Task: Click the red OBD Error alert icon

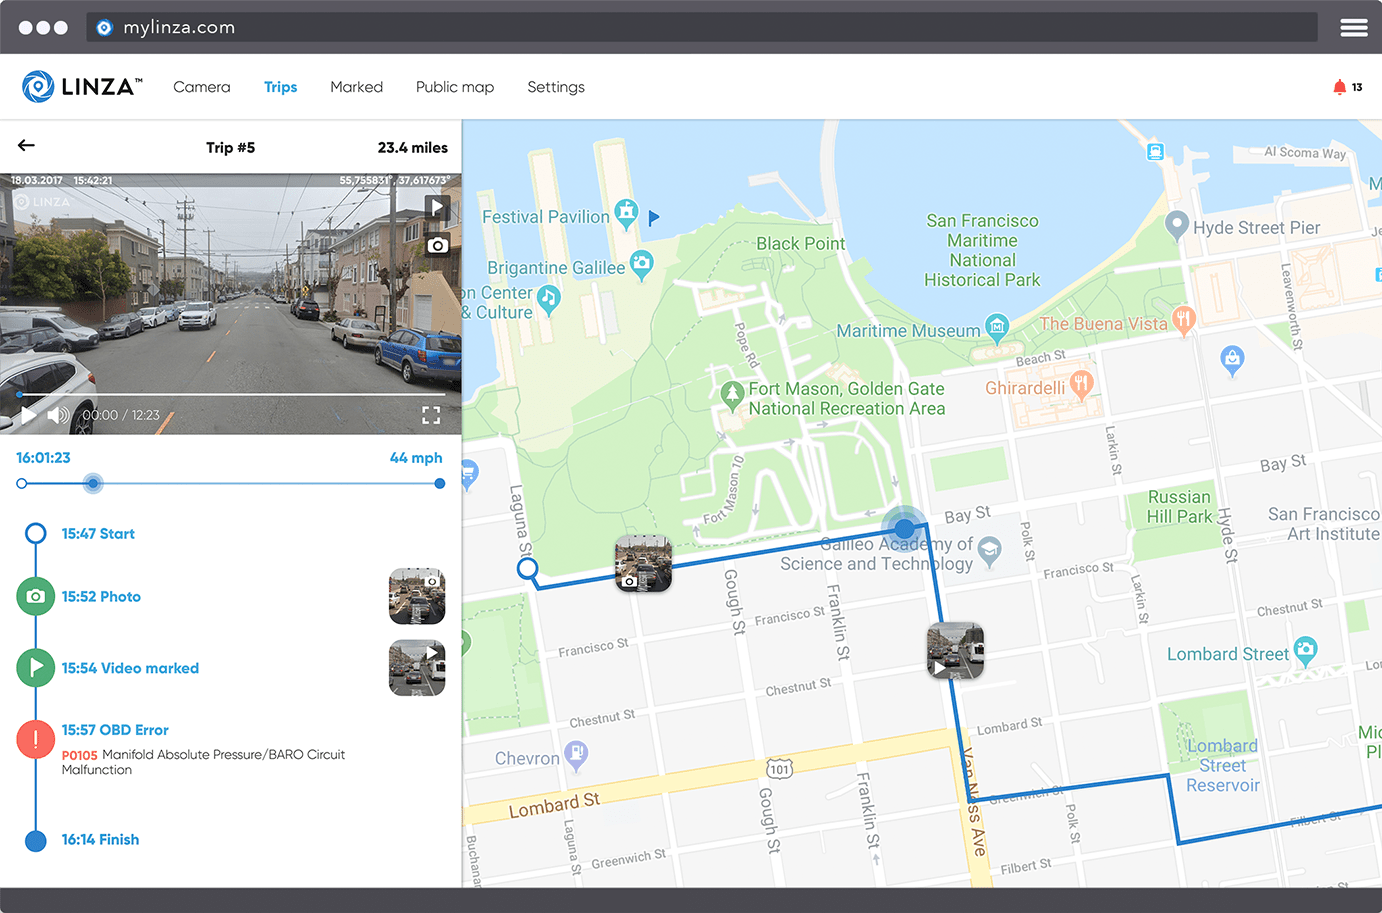Action: 36,739
